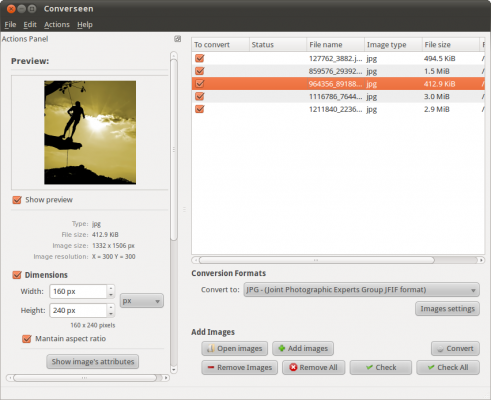The width and height of the screenshot is (491, 400).
Task: Click the green plus Add images icon
Action: [282, 348]
